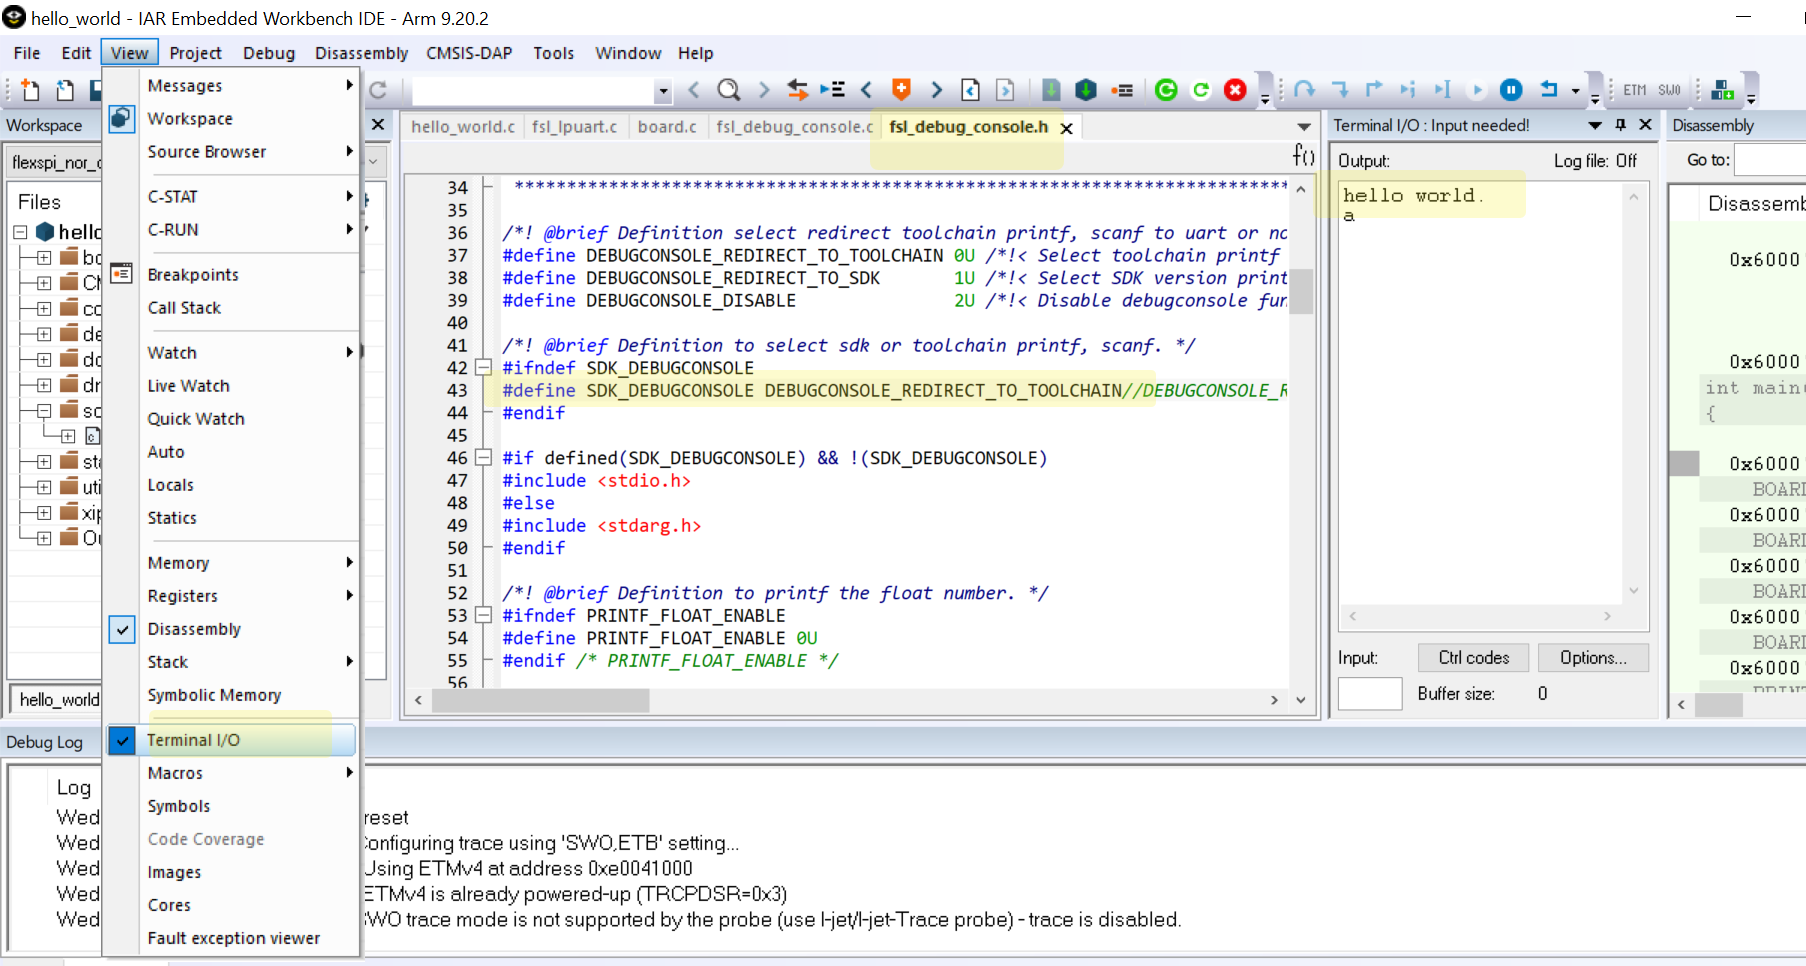
Task: Click the orange swap-arrows toolbar icon
Action: (797, 90)
